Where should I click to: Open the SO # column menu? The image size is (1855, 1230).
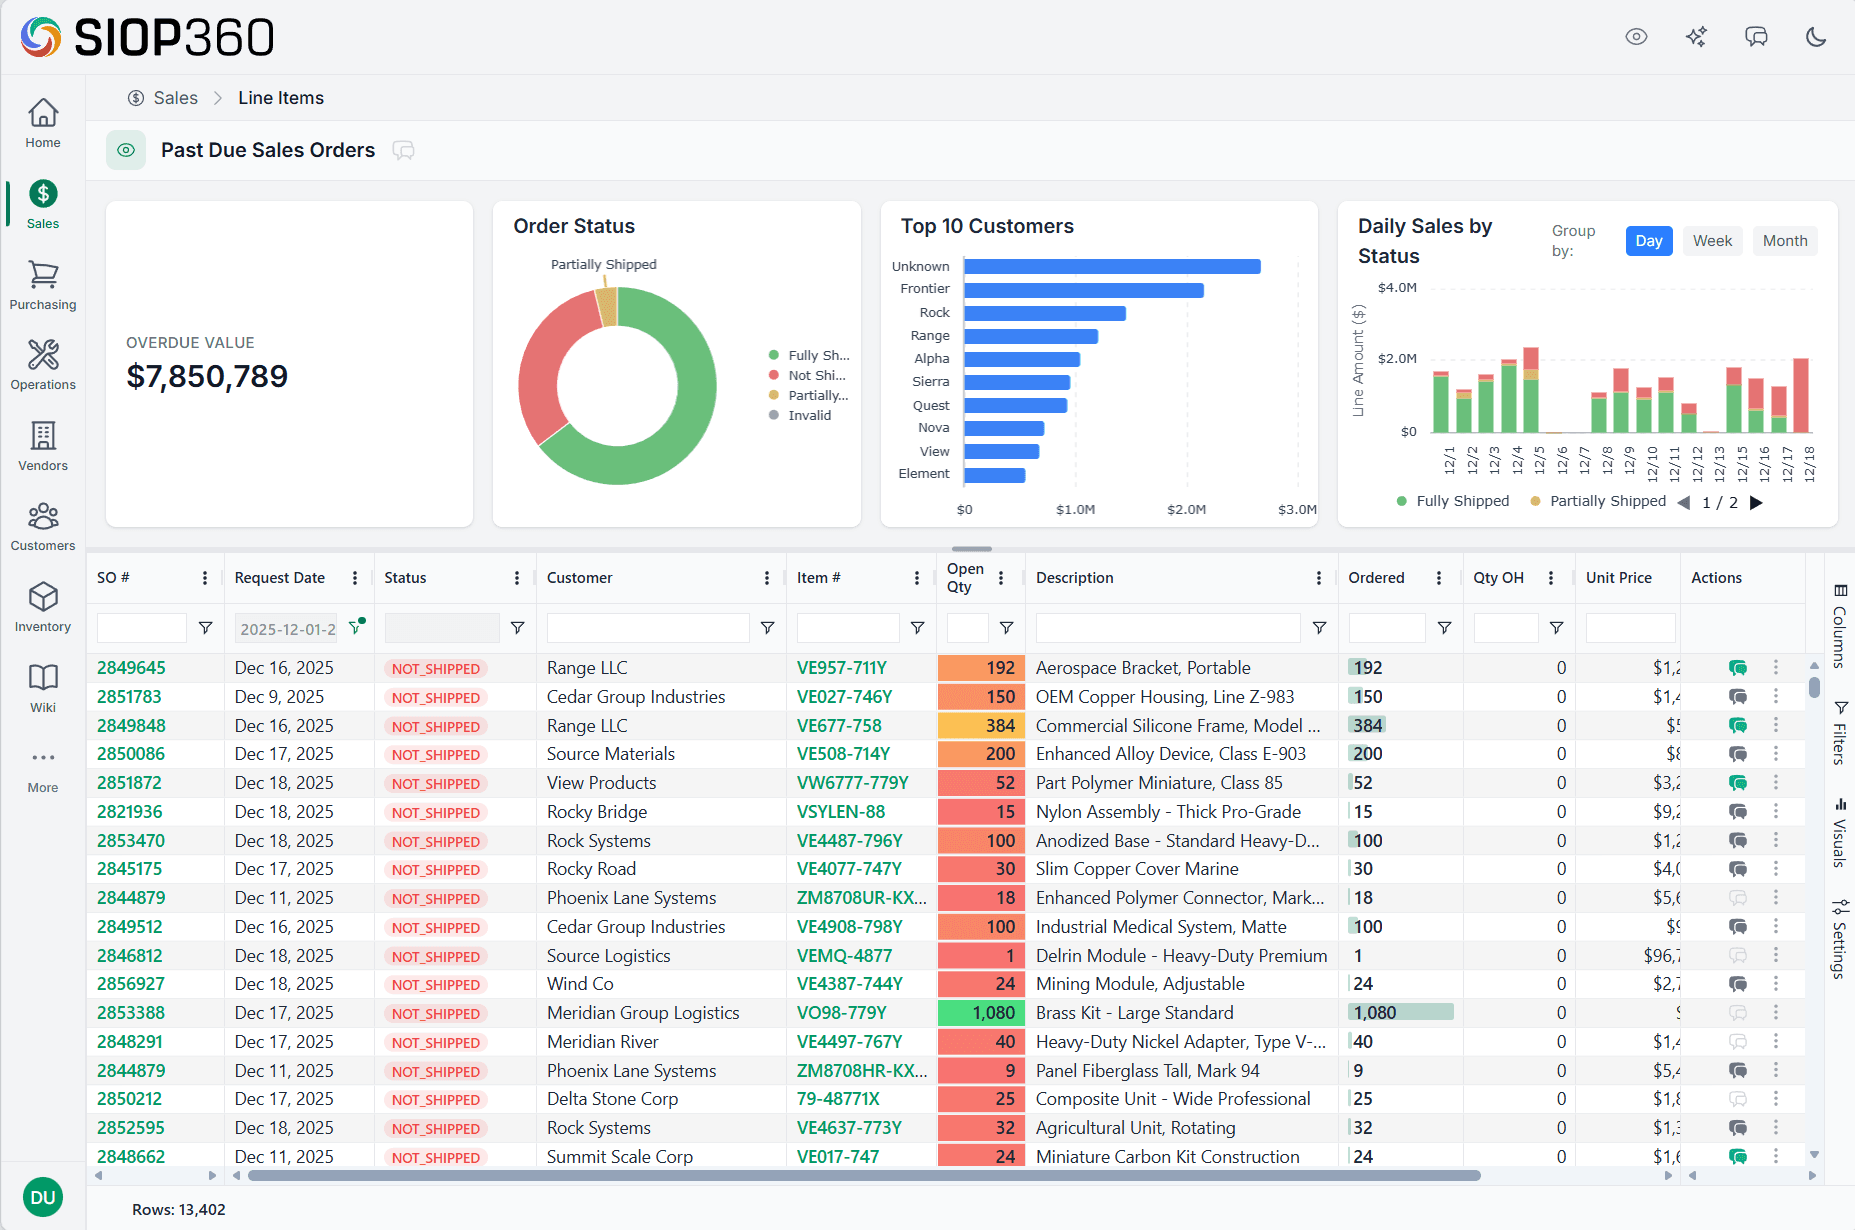205,578
